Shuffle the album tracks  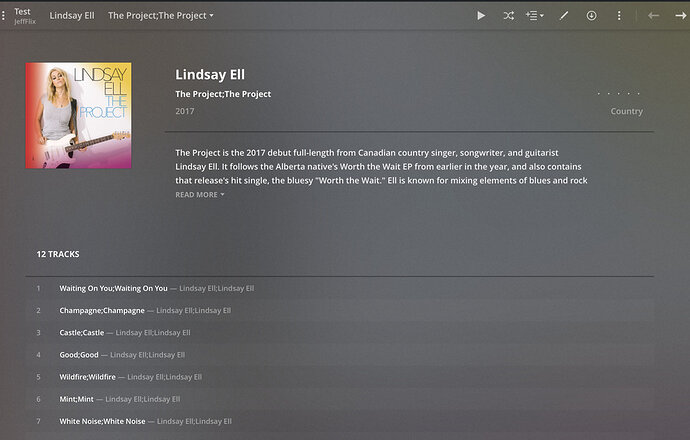tap(508, 16)
